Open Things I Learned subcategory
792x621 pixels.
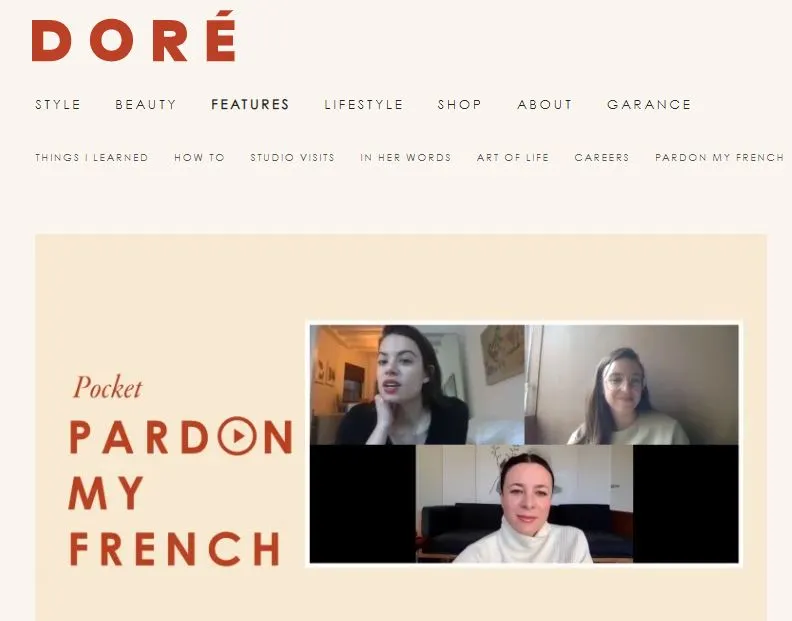(x=92, y=158)
